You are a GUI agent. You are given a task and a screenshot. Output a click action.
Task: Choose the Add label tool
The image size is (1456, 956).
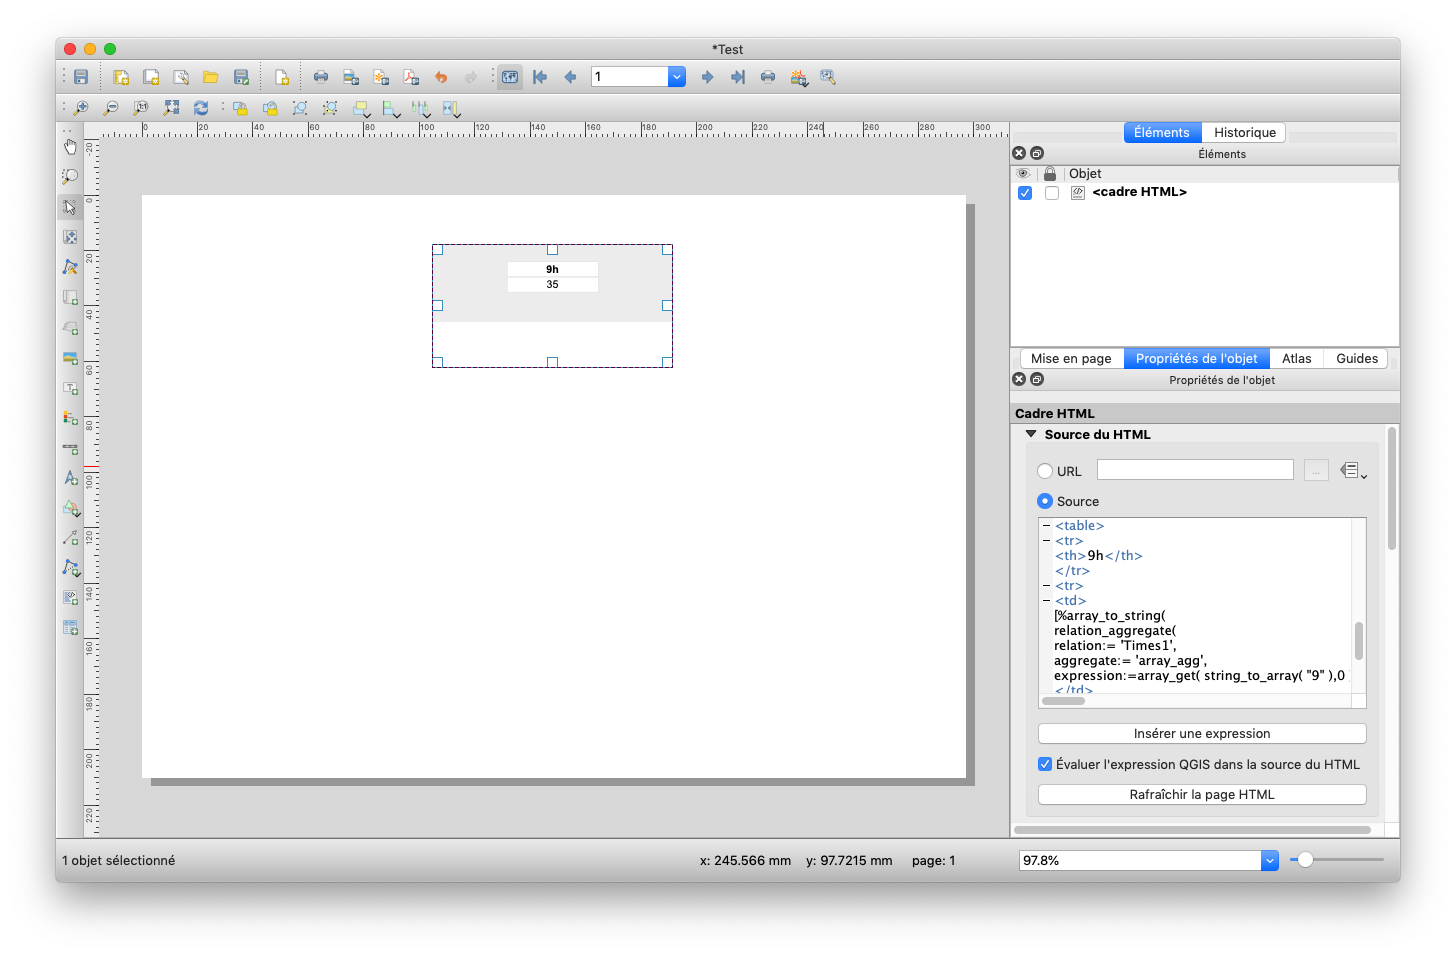click(70, 387)
